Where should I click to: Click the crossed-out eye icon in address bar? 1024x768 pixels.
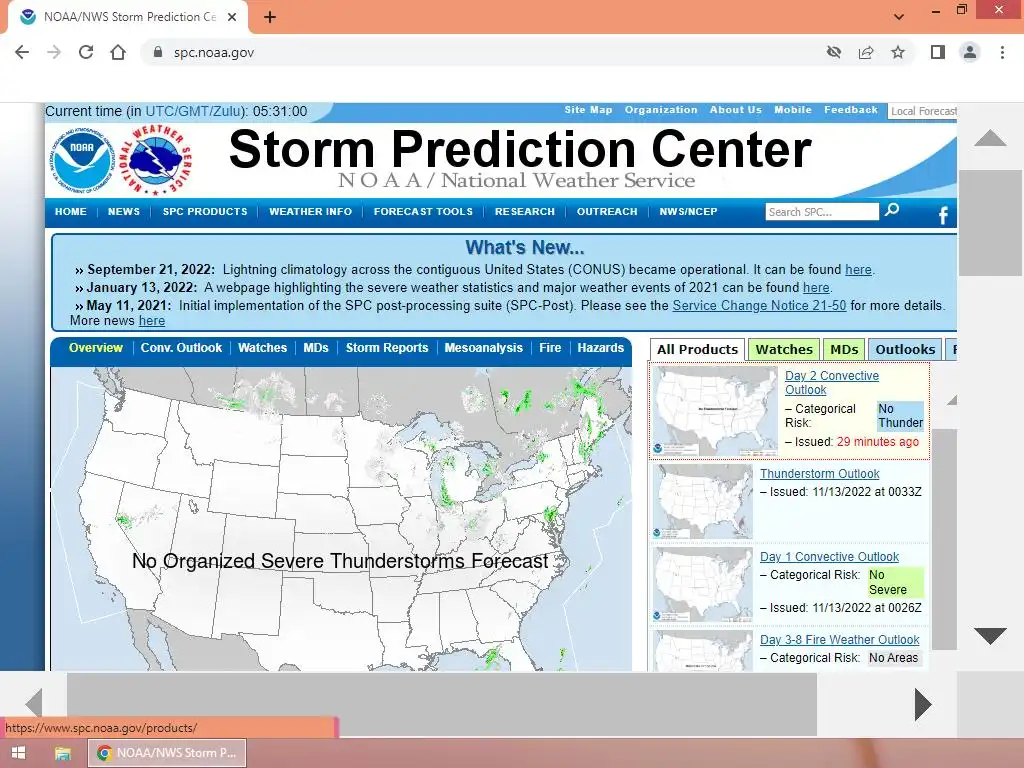[834, 52]
